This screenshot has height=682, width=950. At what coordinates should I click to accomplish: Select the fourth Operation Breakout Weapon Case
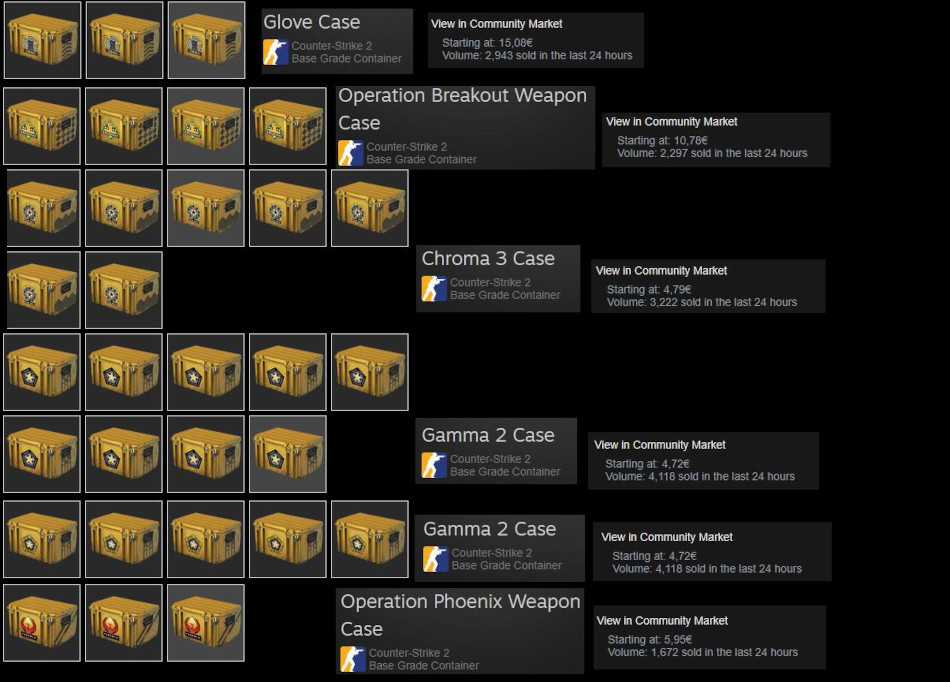[288, 126]
